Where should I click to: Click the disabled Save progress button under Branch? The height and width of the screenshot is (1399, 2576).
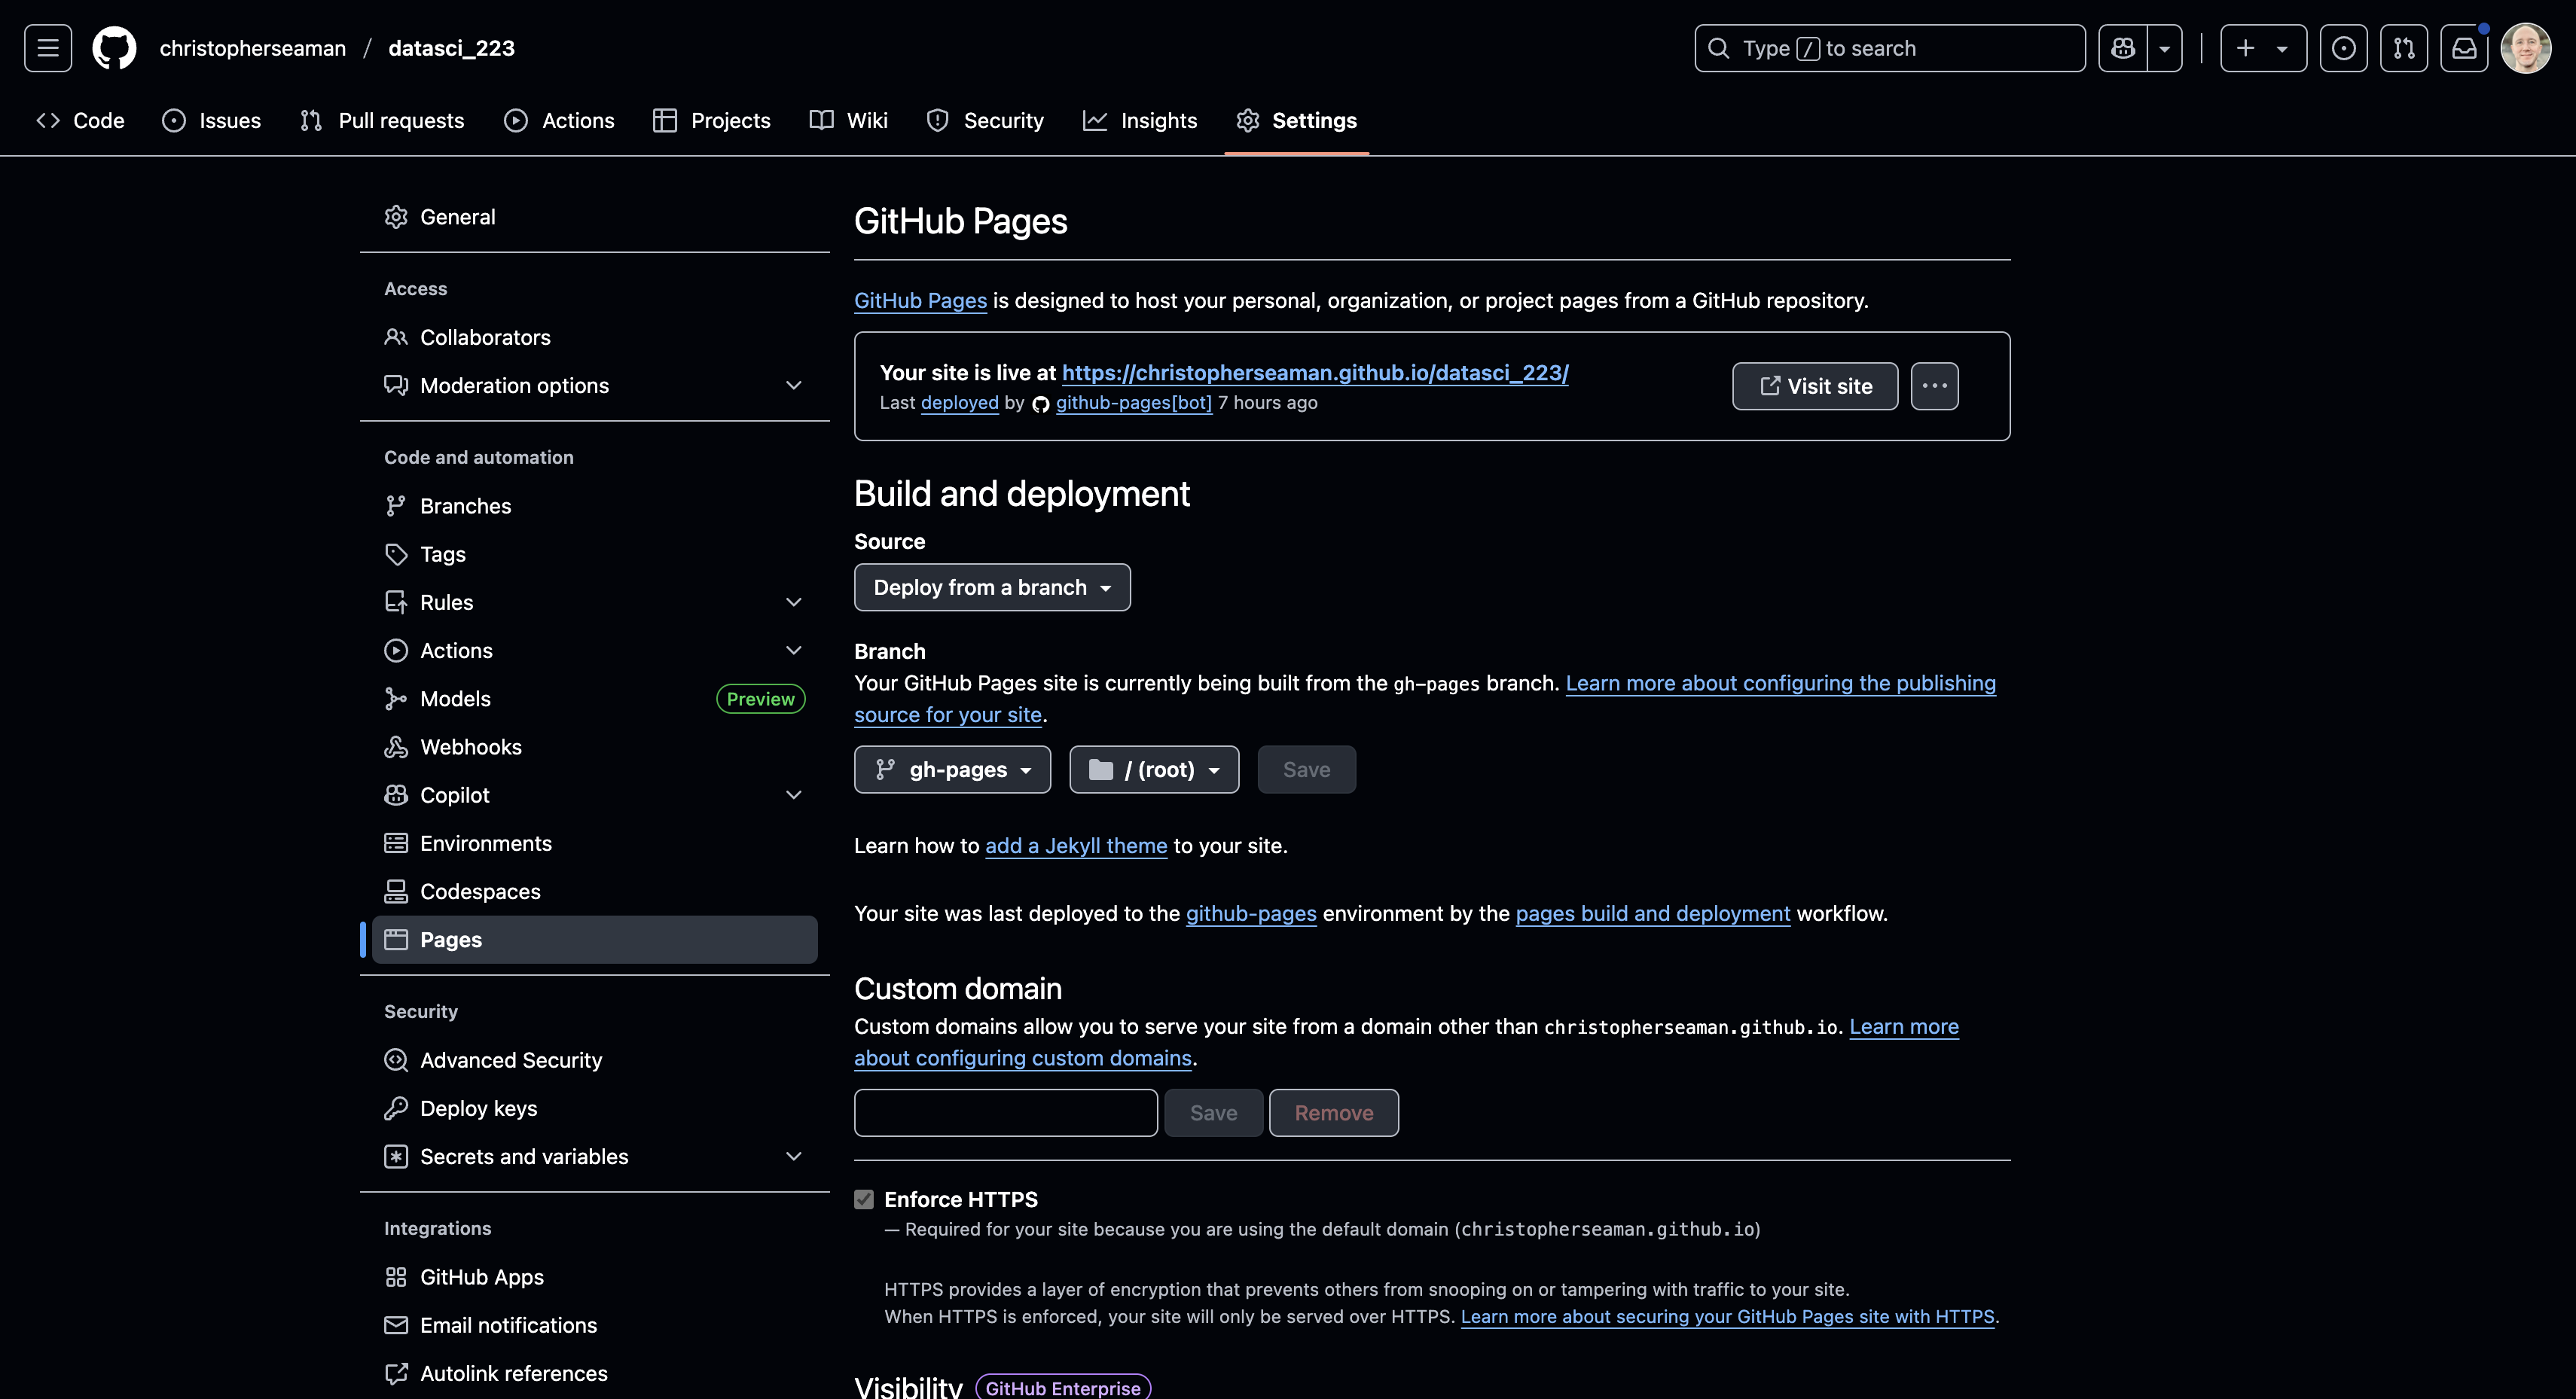coord(1306,769)
